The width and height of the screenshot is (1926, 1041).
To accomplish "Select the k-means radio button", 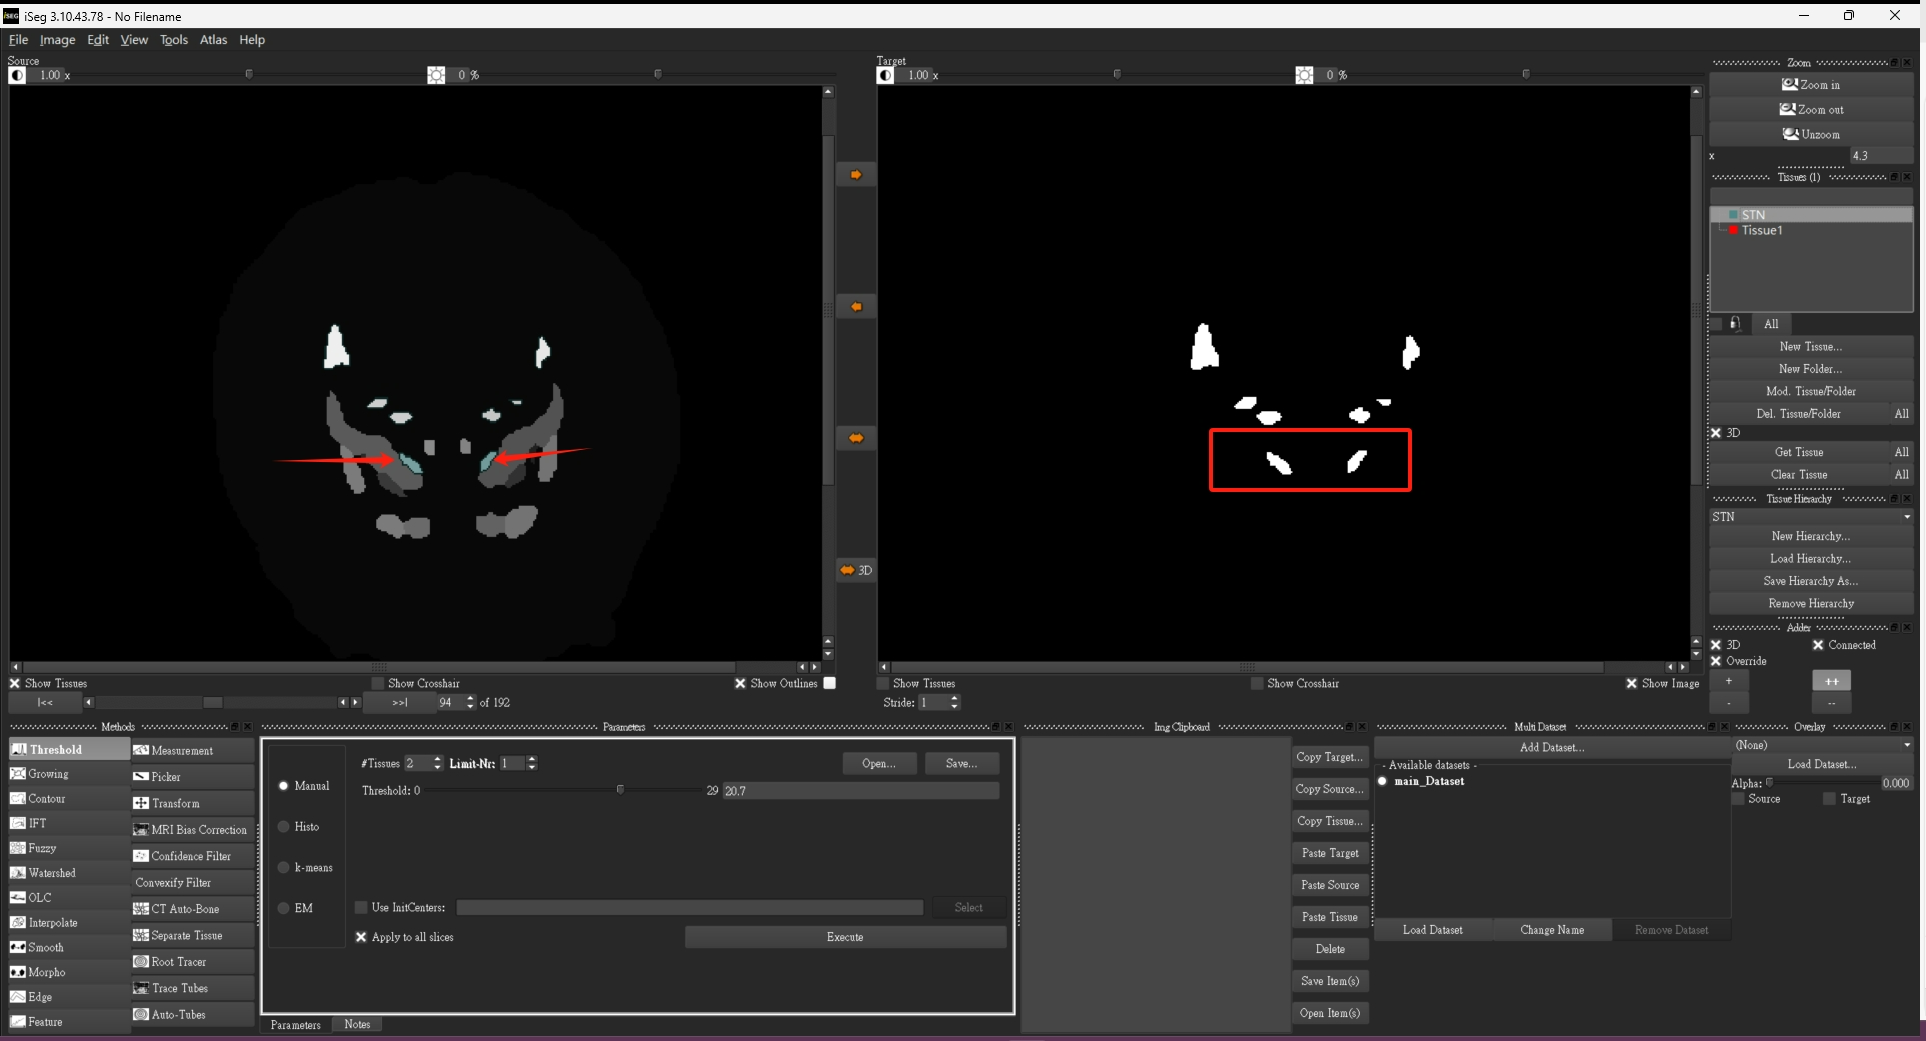I will [x=284, y=868].
